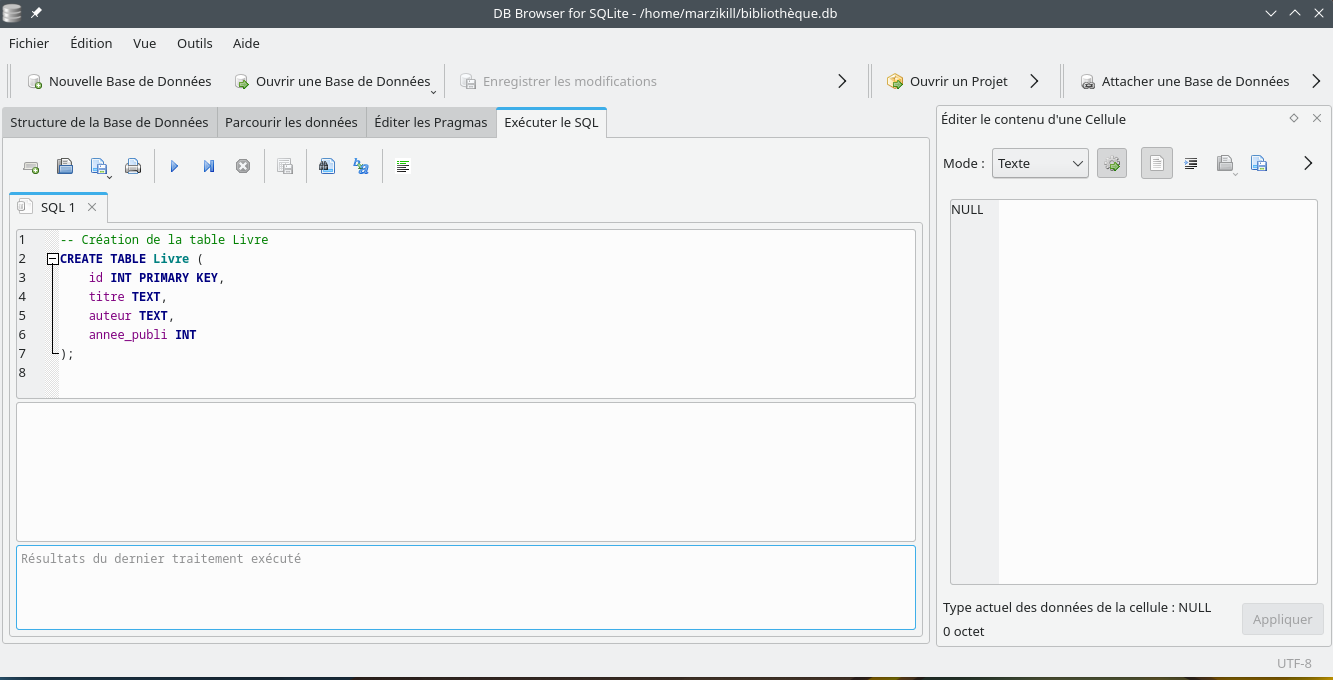Open the Mode combo box showing Texte
The image size is (1333, 680).
point(1040,163)
